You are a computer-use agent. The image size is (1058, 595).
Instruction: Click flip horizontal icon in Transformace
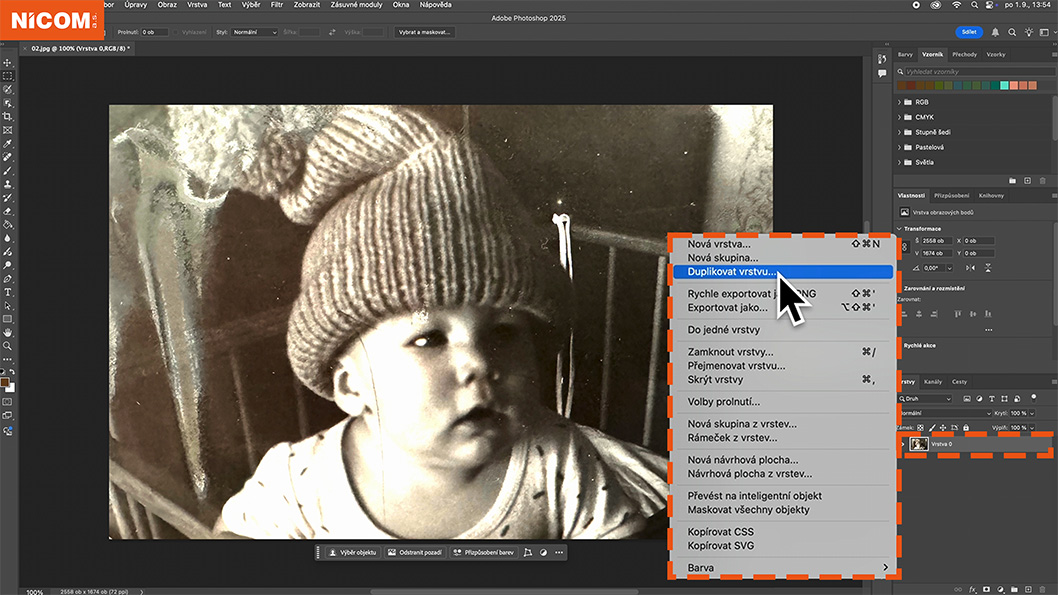[x=972, y=268]
